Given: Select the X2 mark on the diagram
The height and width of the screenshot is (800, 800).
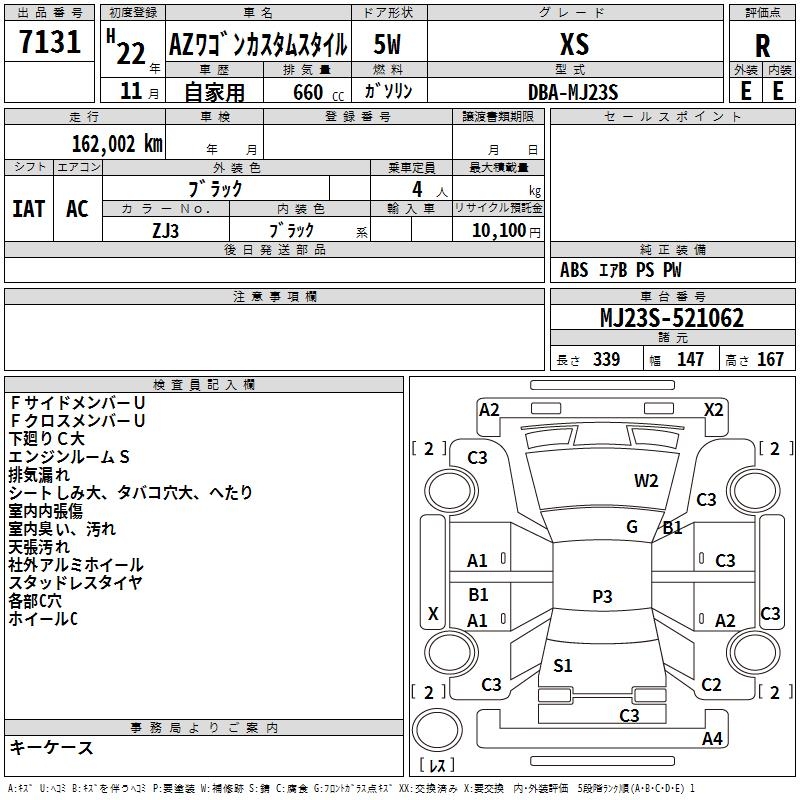Looking at the screenshot, I should point(713,410).
